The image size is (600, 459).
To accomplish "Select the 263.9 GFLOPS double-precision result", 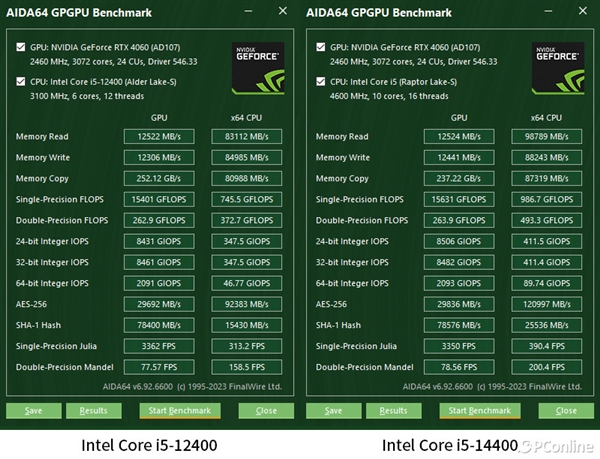I will point(459,220).
